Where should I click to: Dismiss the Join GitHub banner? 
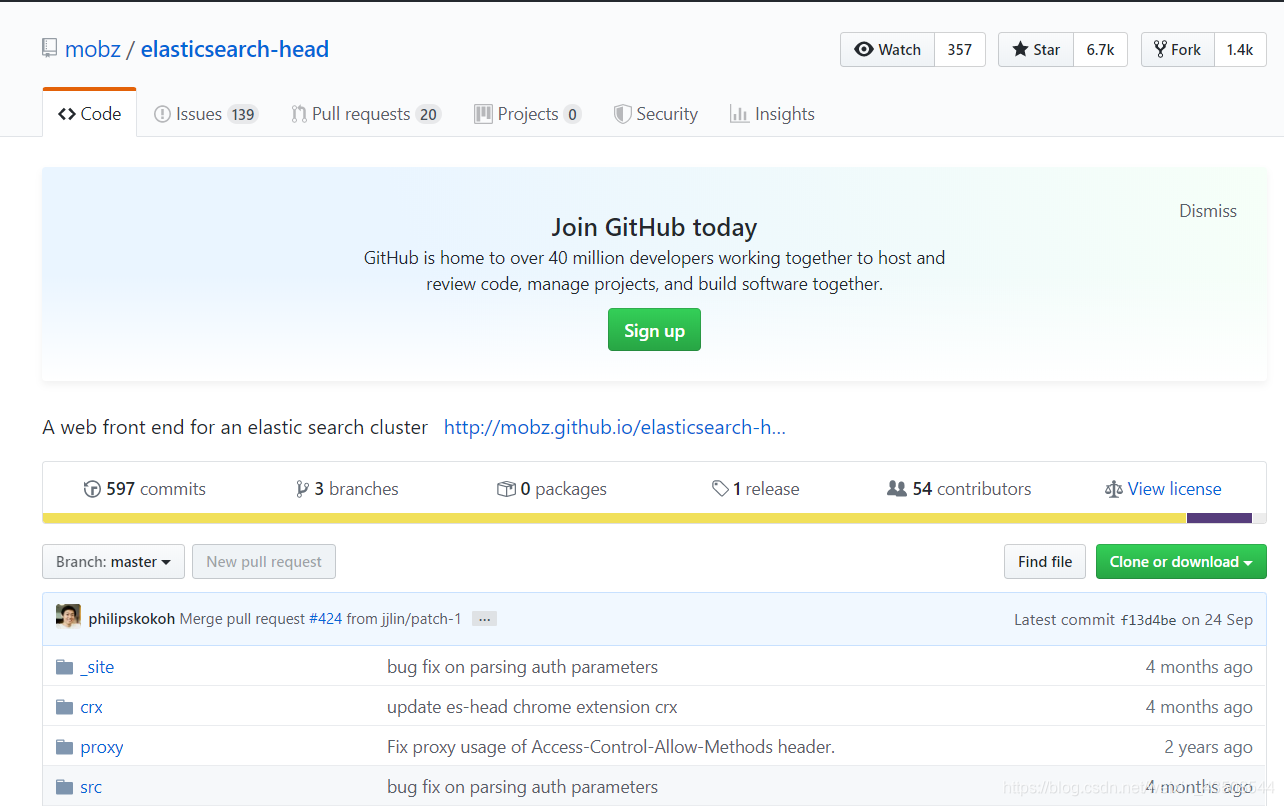pyautogui.click(x=1208, y=211)
